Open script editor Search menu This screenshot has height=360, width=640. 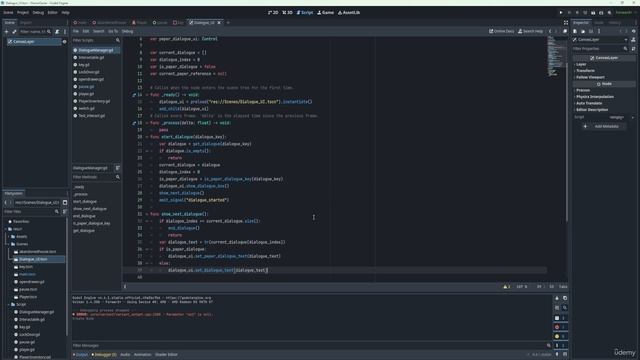98,31
